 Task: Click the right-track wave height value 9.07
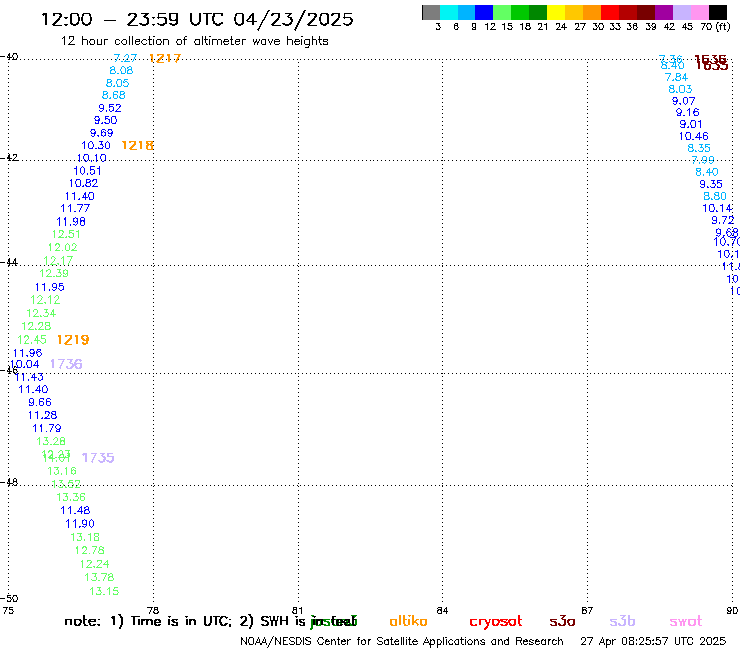tap(683, 101)
